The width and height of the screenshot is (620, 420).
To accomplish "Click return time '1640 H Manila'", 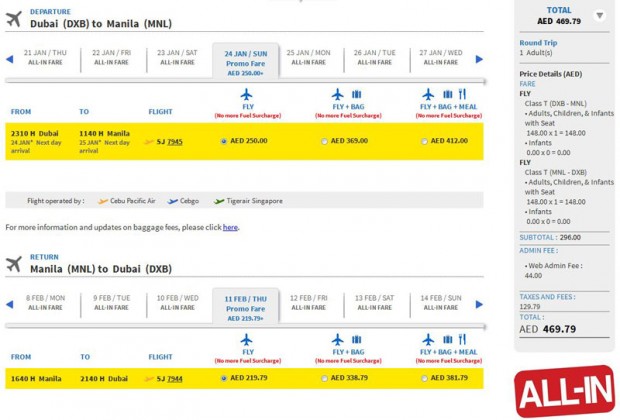I will [x=36, y=379].
